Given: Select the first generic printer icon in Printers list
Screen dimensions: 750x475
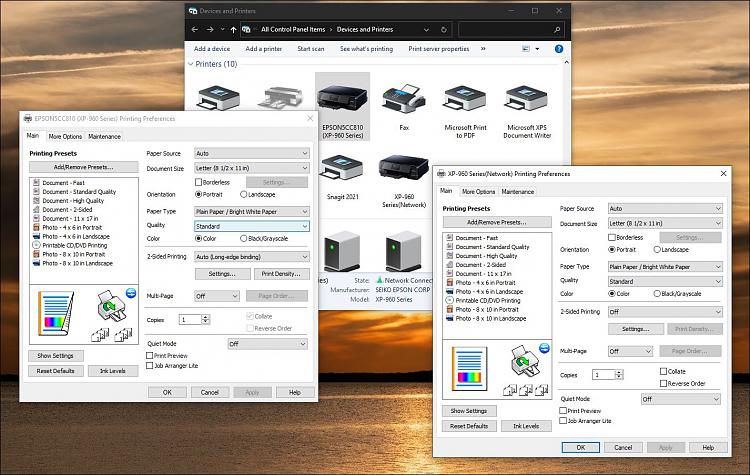Looking at the screenshot, I should [218, 98].
